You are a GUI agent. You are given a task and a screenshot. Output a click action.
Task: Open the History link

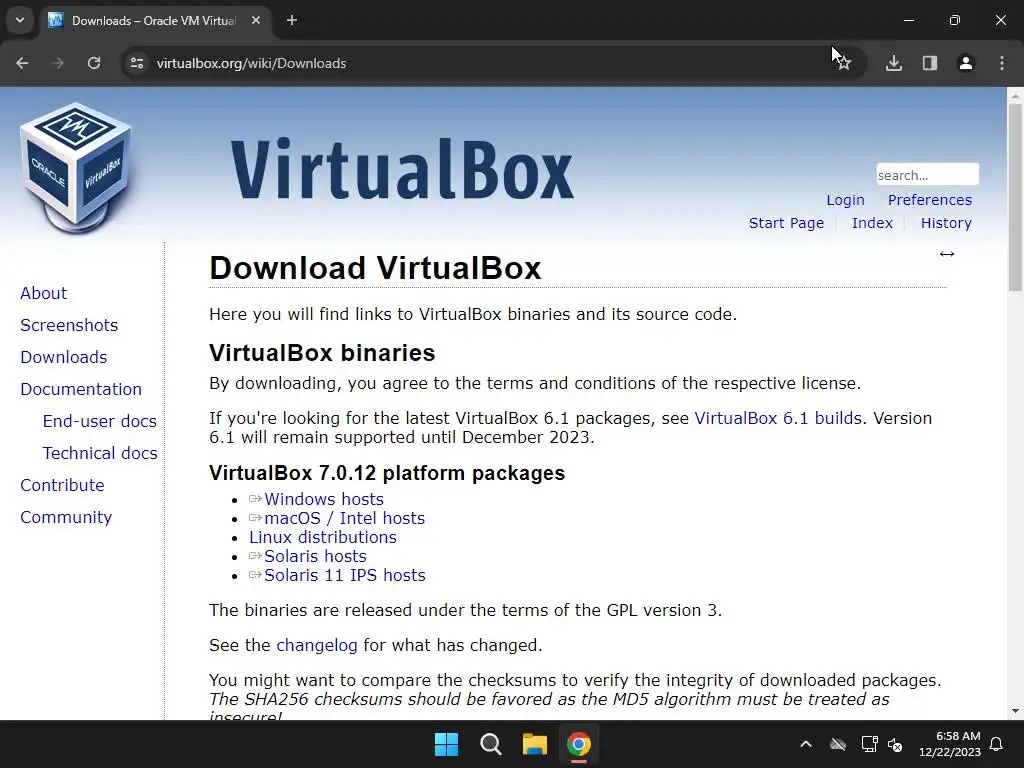(x=946, y=223)
